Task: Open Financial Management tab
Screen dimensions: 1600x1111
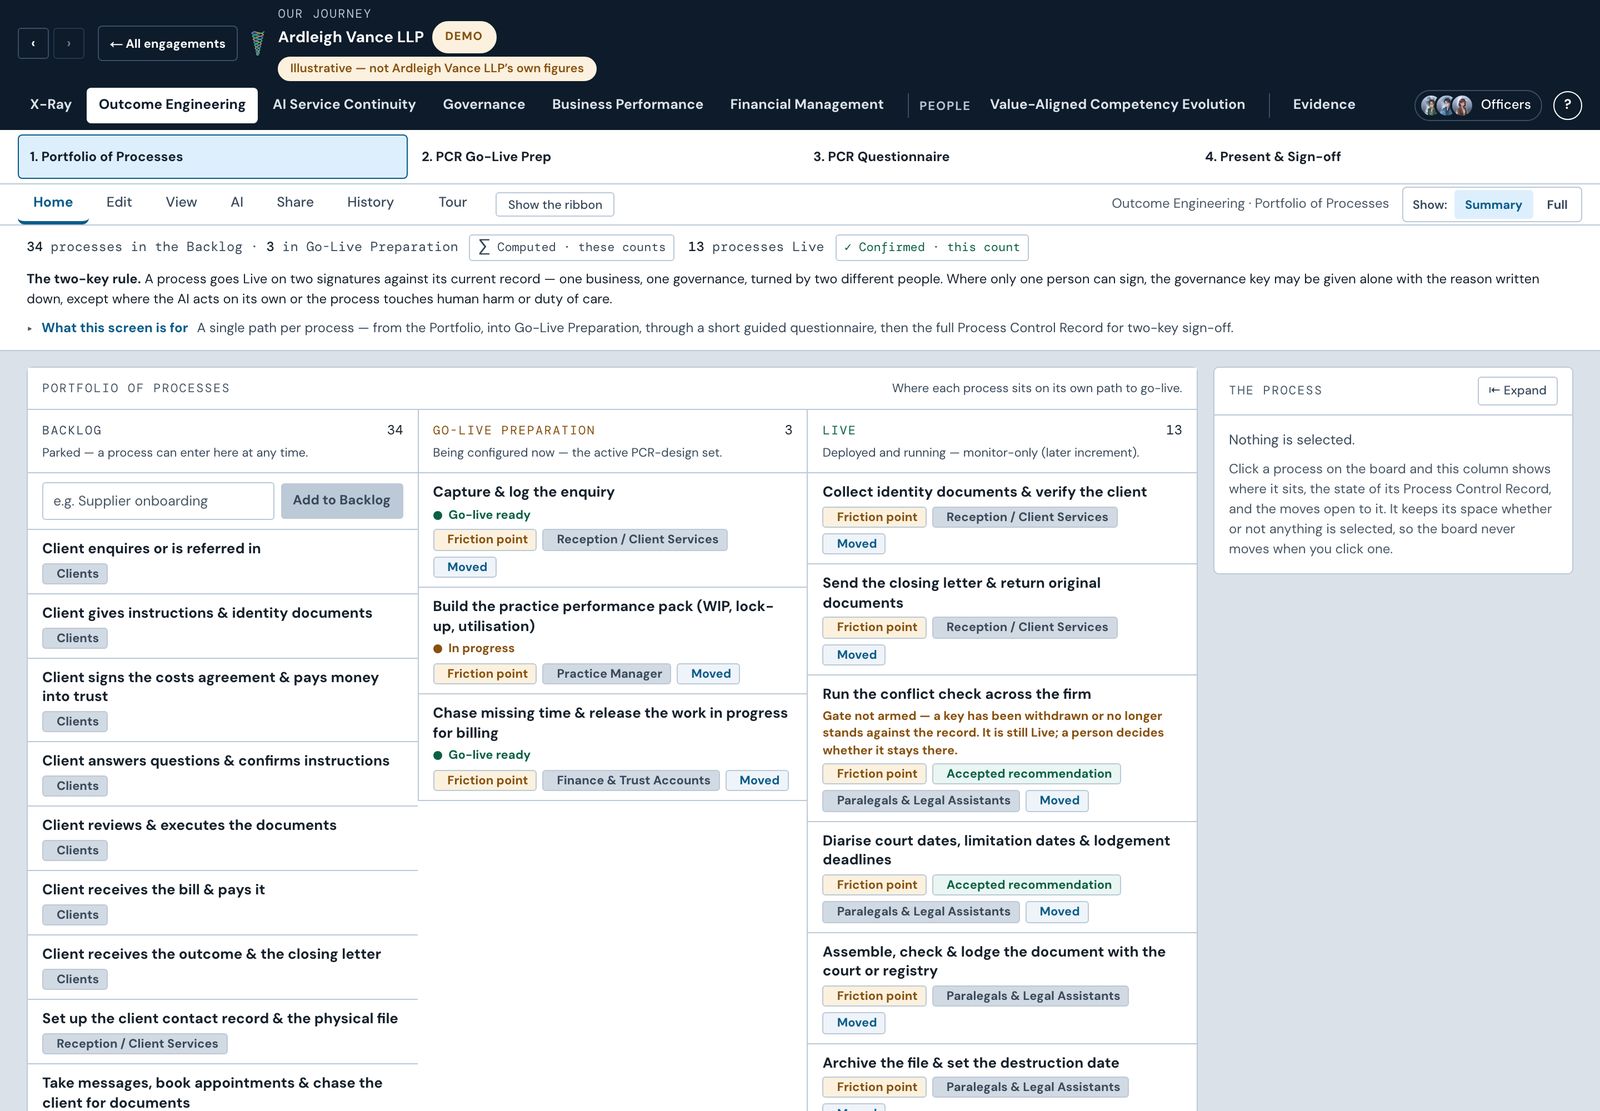Action: click(x=807, y=105)
